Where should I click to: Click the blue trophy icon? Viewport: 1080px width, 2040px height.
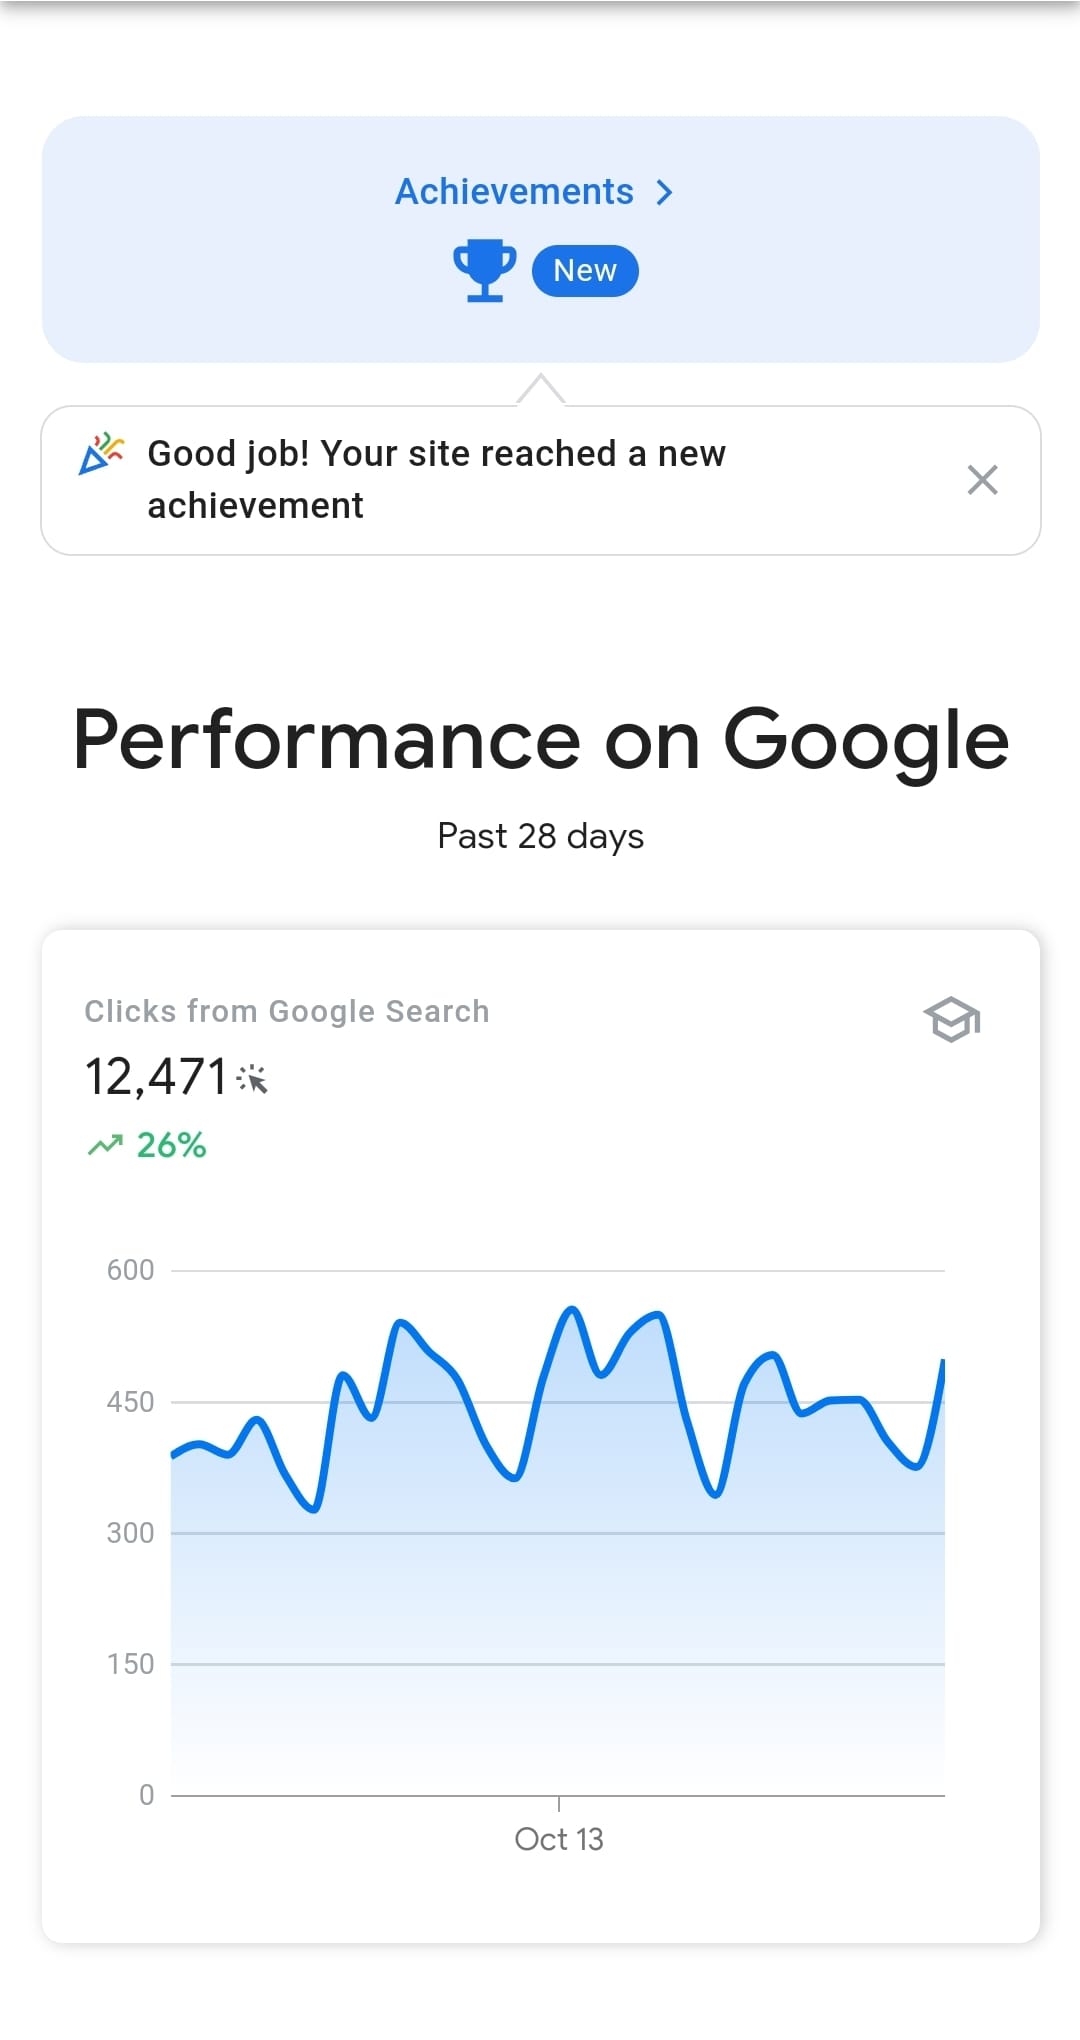pyautogui.click(x=485, y=270)
